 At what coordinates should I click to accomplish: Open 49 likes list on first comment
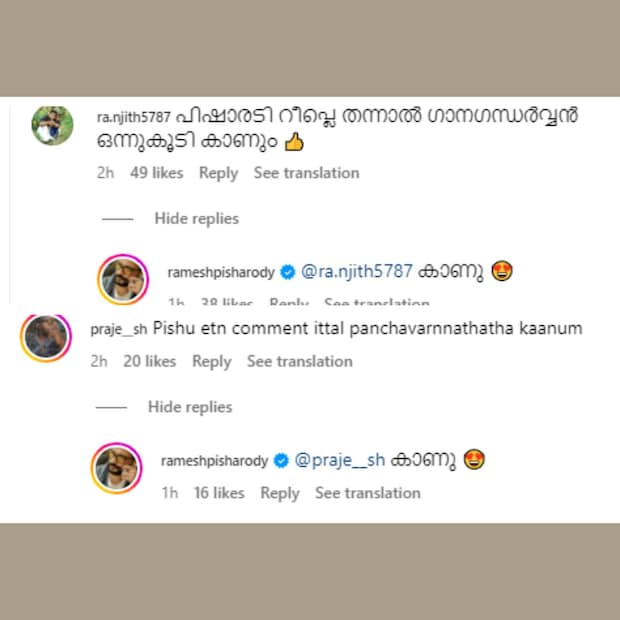click(x=157, y=173)
